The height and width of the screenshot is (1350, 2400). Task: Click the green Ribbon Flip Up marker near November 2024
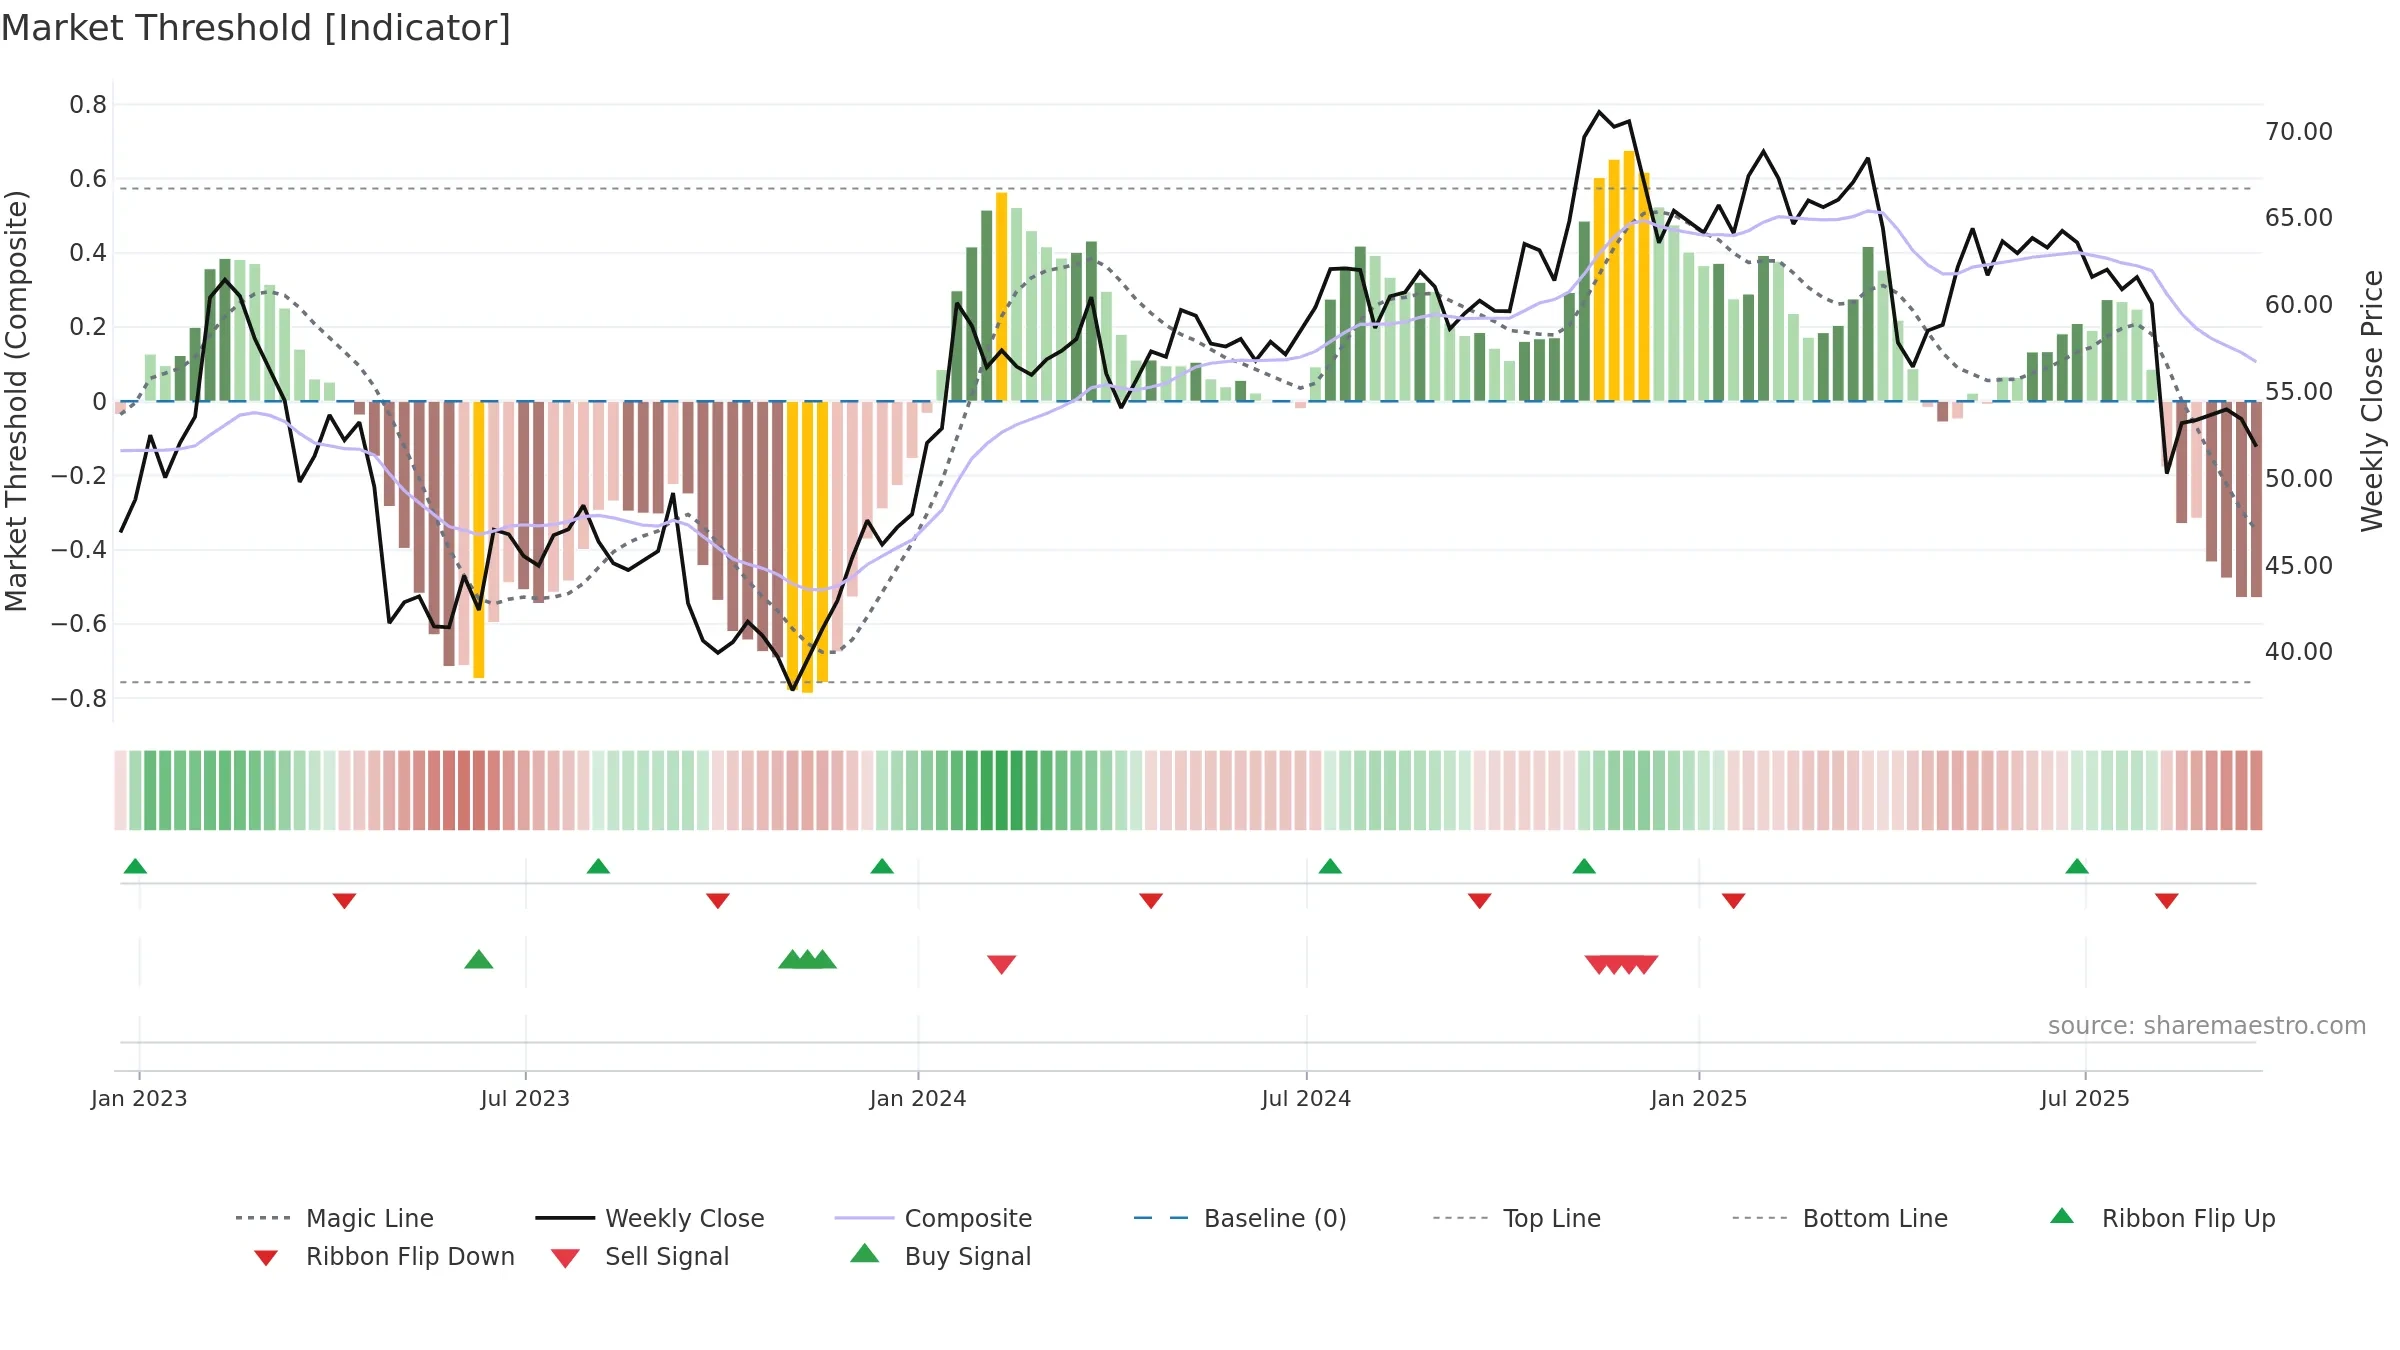[1584, 866]
